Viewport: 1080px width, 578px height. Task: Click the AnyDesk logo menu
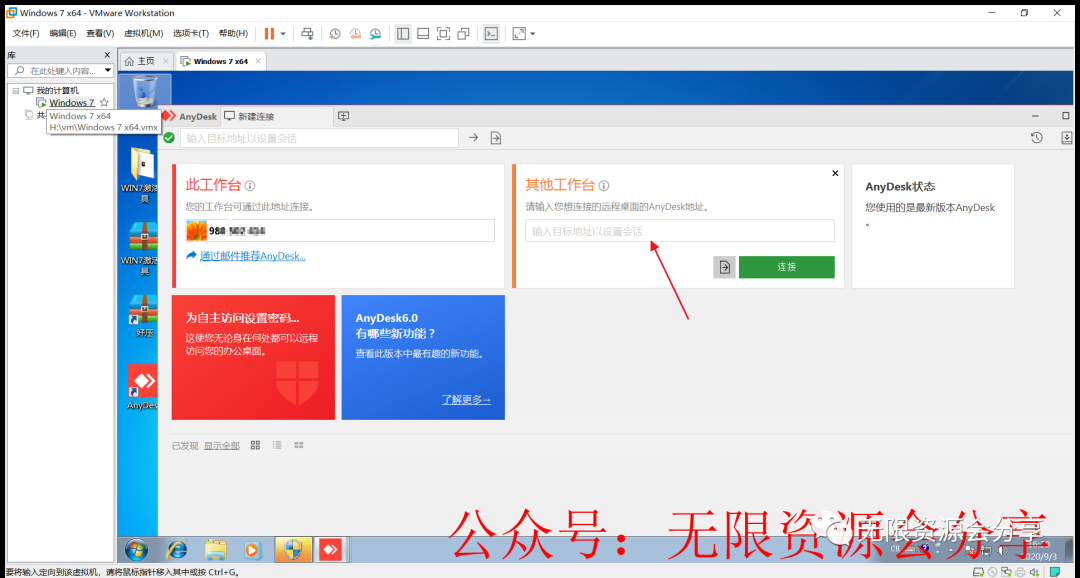[189, 116]
